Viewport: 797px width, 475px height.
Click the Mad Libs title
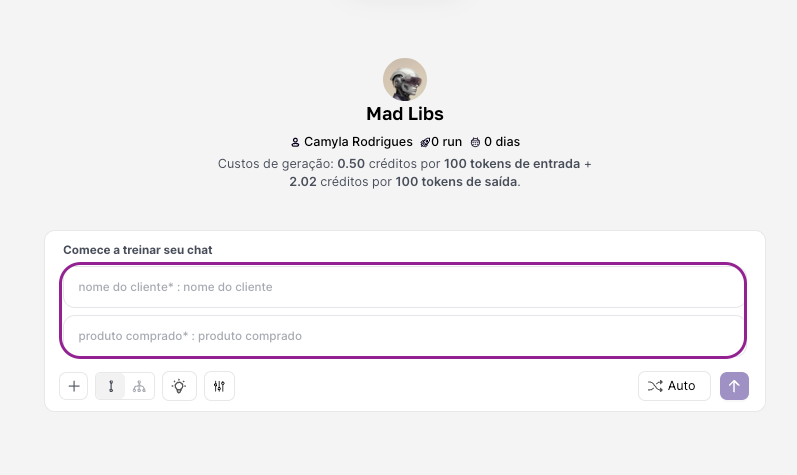pyautogui.click(x=405, y=114)
